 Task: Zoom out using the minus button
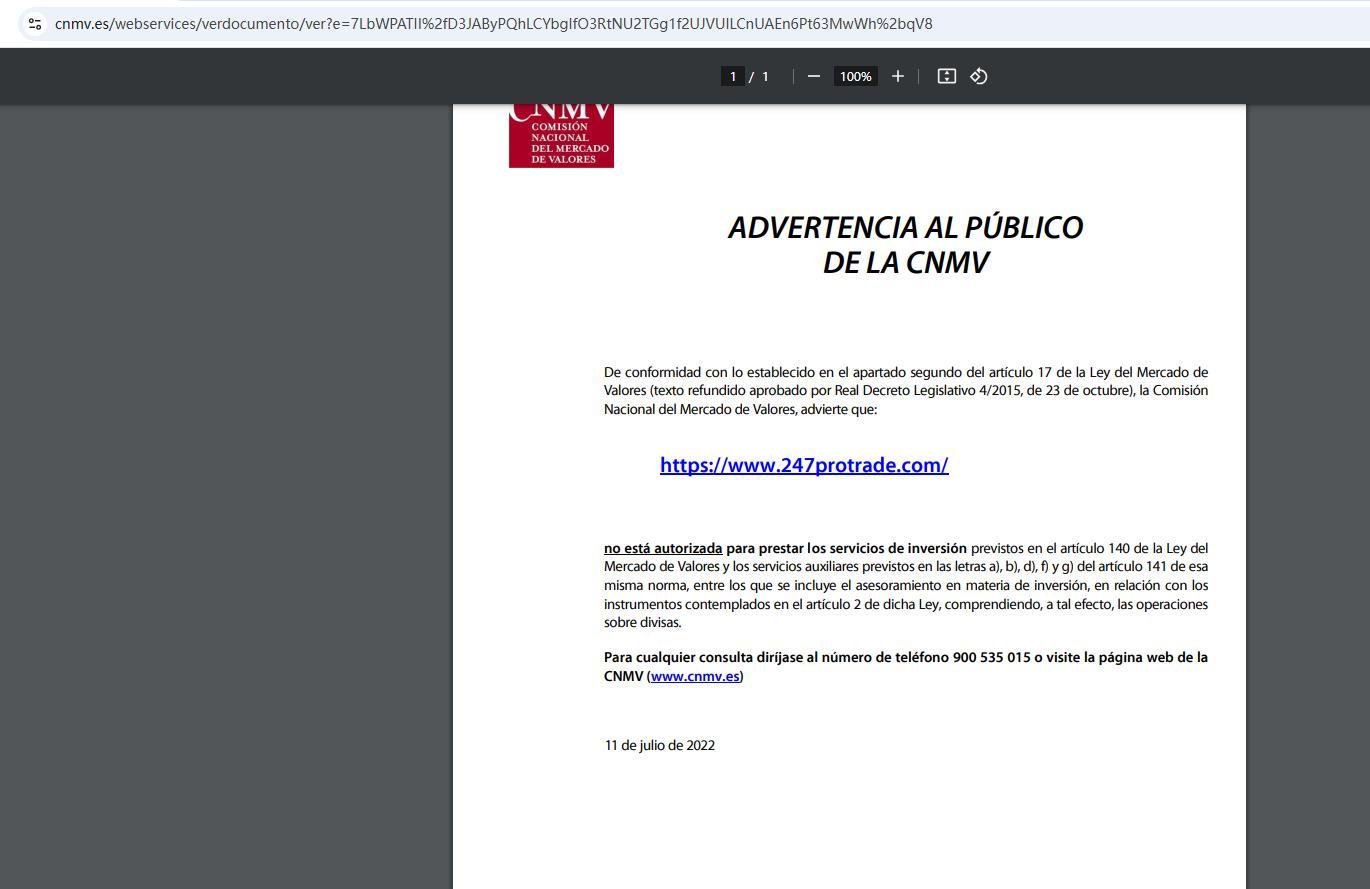(x=813, y=76)
